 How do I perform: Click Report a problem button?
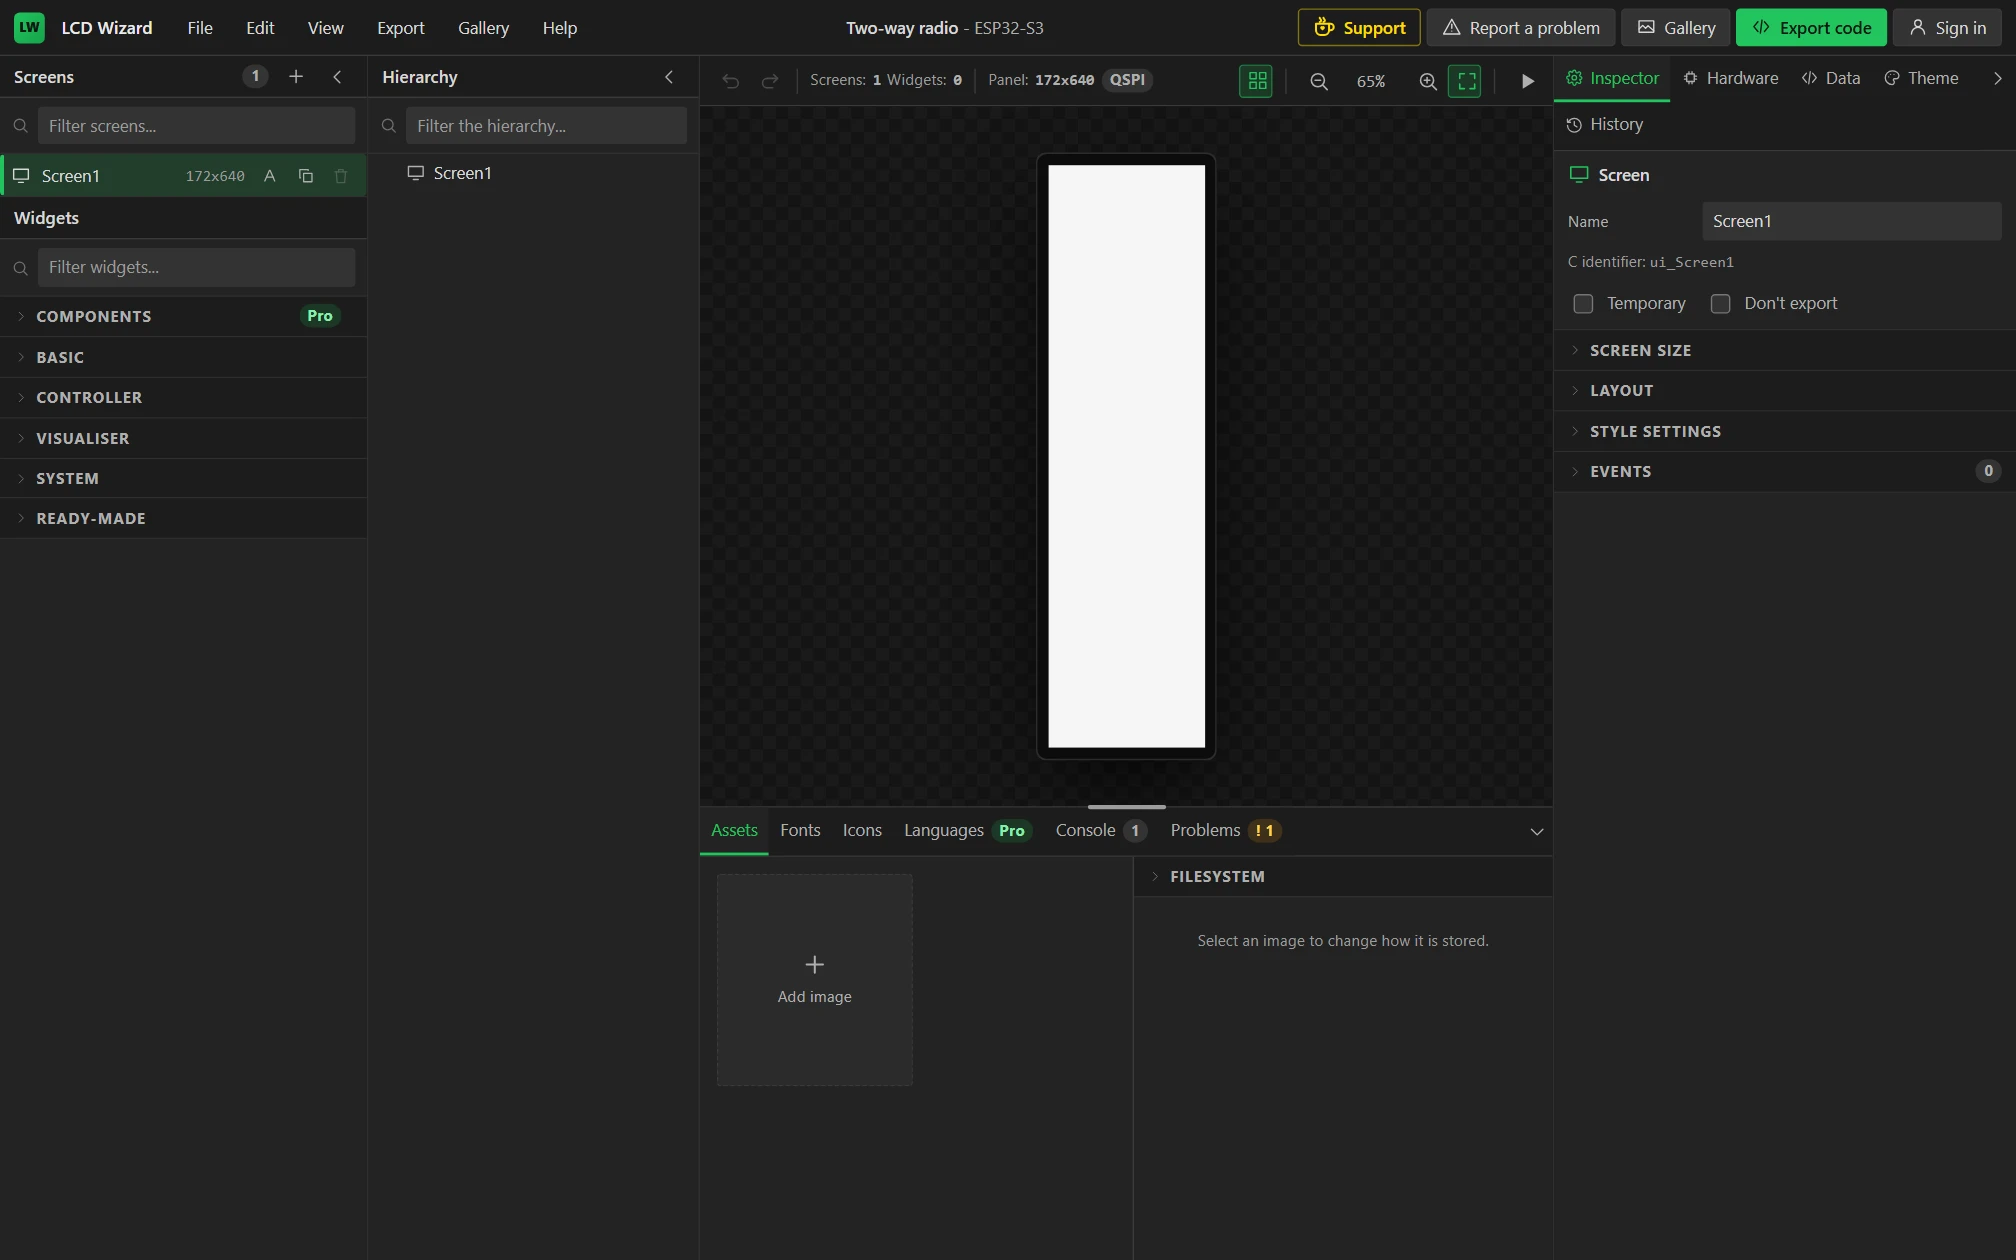point(1520,28)
